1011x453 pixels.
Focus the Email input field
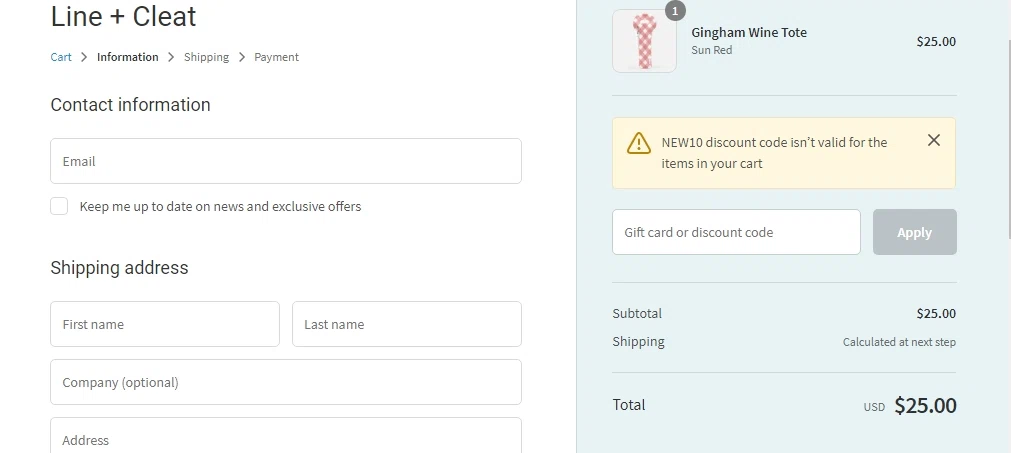click(286, 161)
